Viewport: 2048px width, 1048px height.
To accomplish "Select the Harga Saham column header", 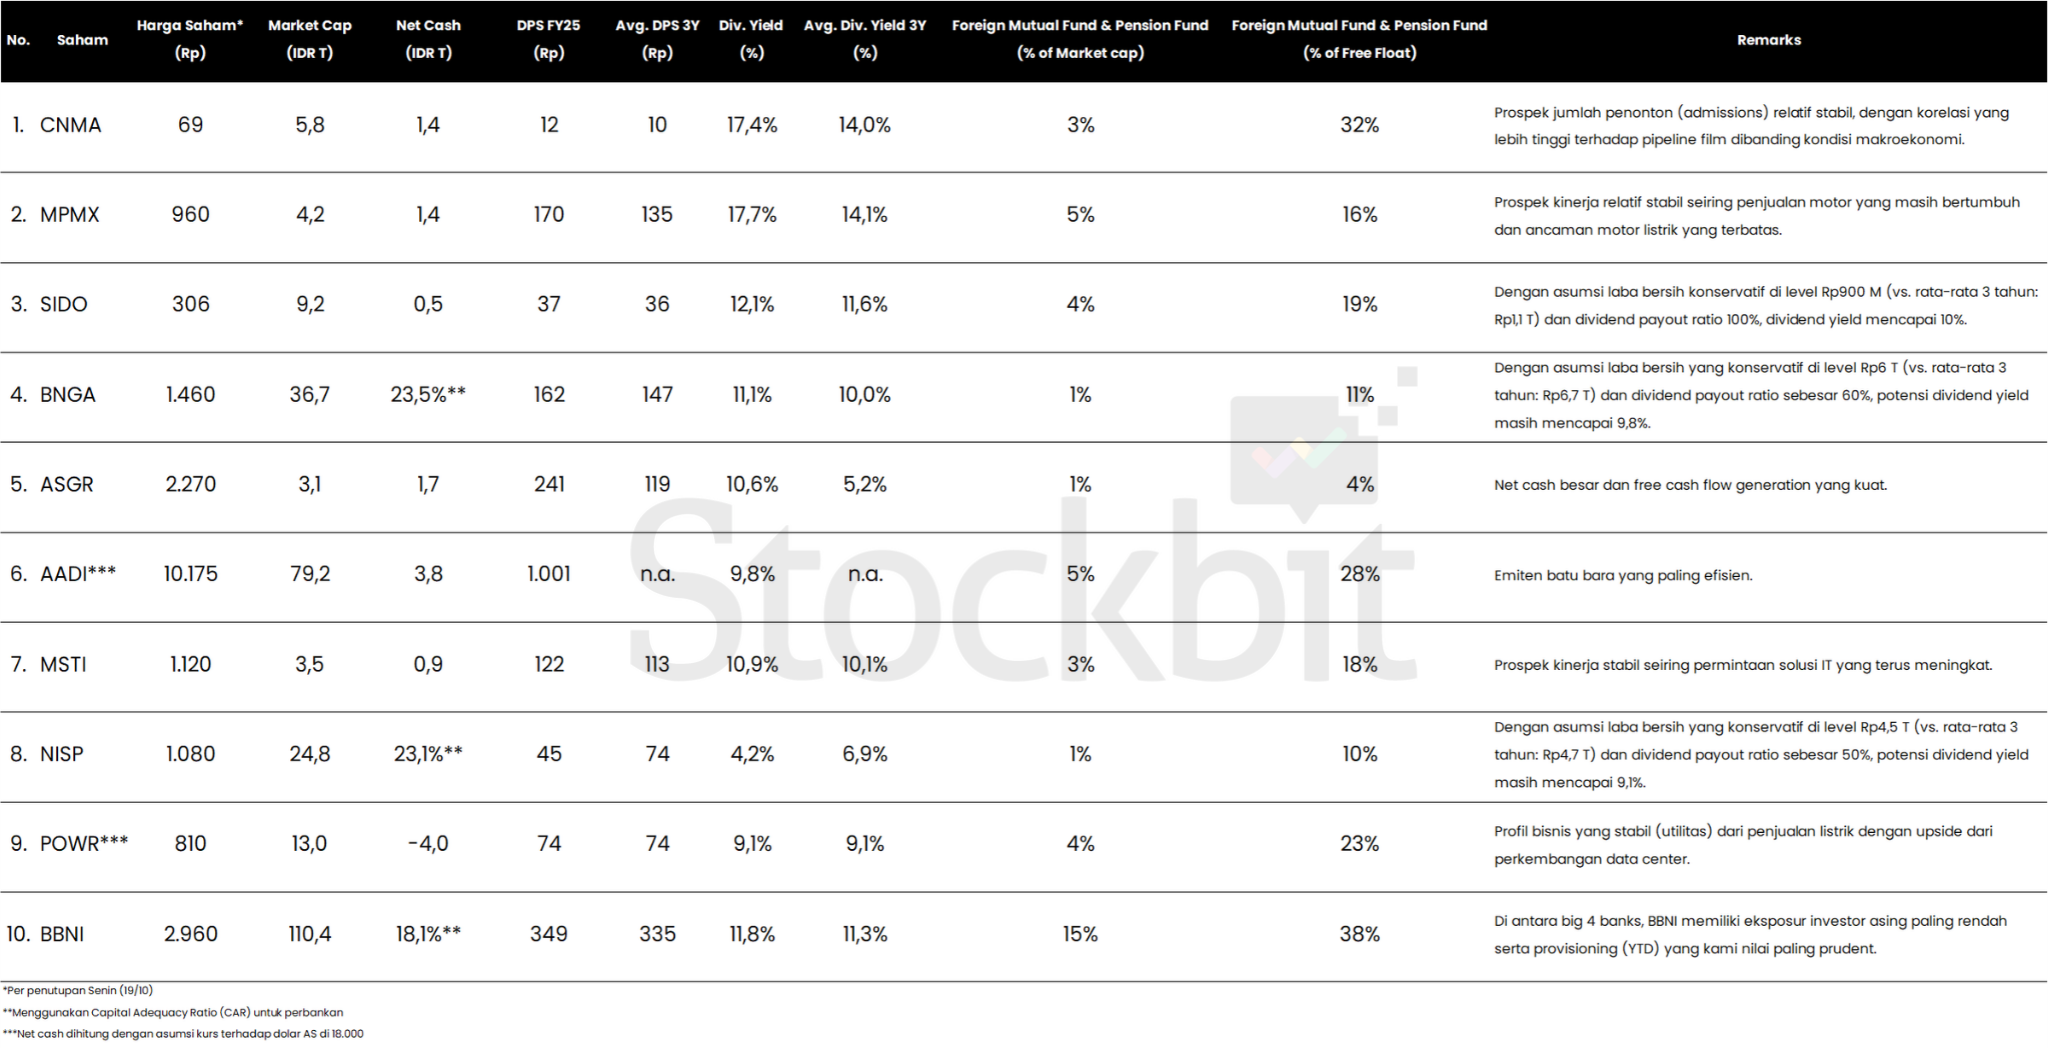I will pos(190,39).
